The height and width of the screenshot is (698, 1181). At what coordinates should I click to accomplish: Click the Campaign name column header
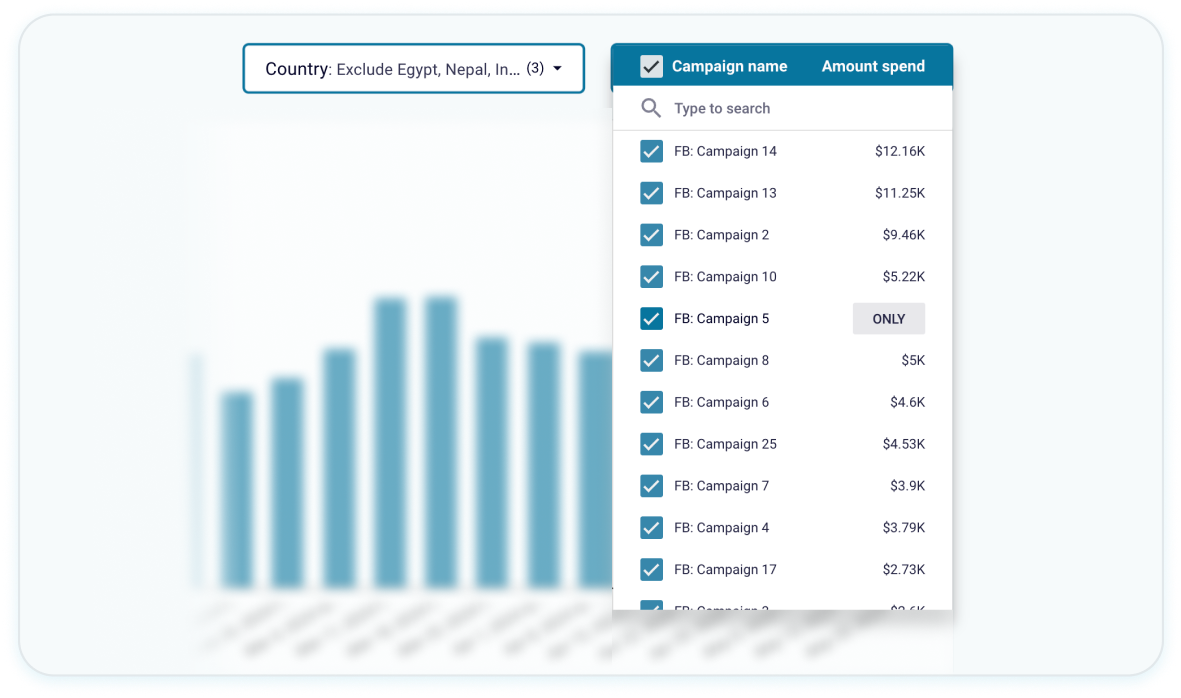click(x=729, y=67)
